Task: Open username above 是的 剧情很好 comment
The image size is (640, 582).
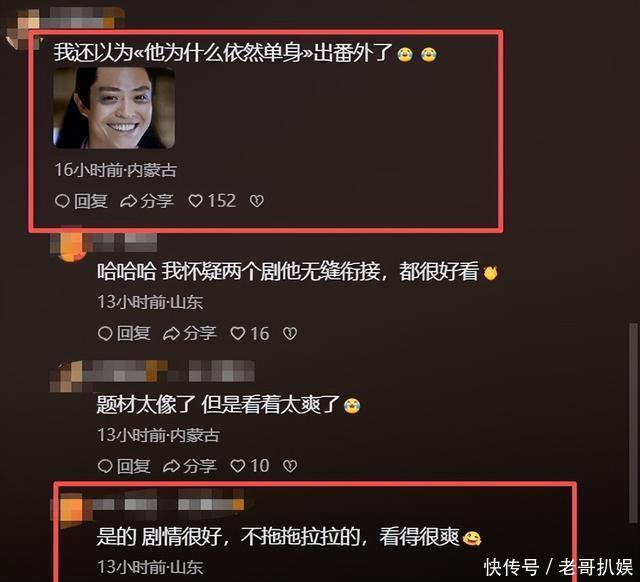Action: 167,504
